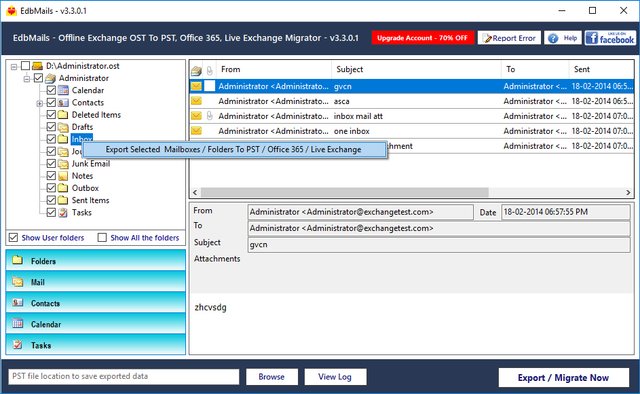Select the Inbox folder in tree
The width and height of the screenshot is (640, 394).
(x=82, y=139)
